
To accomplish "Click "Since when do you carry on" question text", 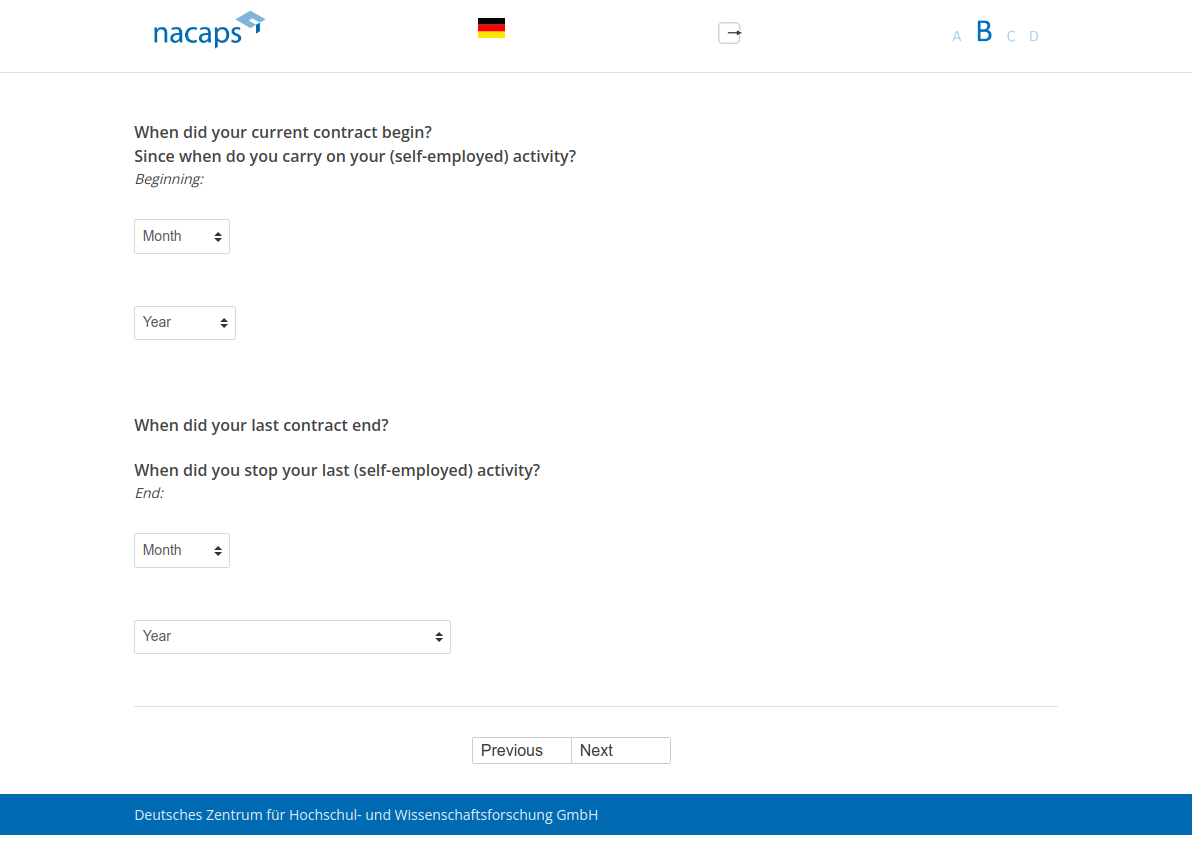I will [355, 156].
